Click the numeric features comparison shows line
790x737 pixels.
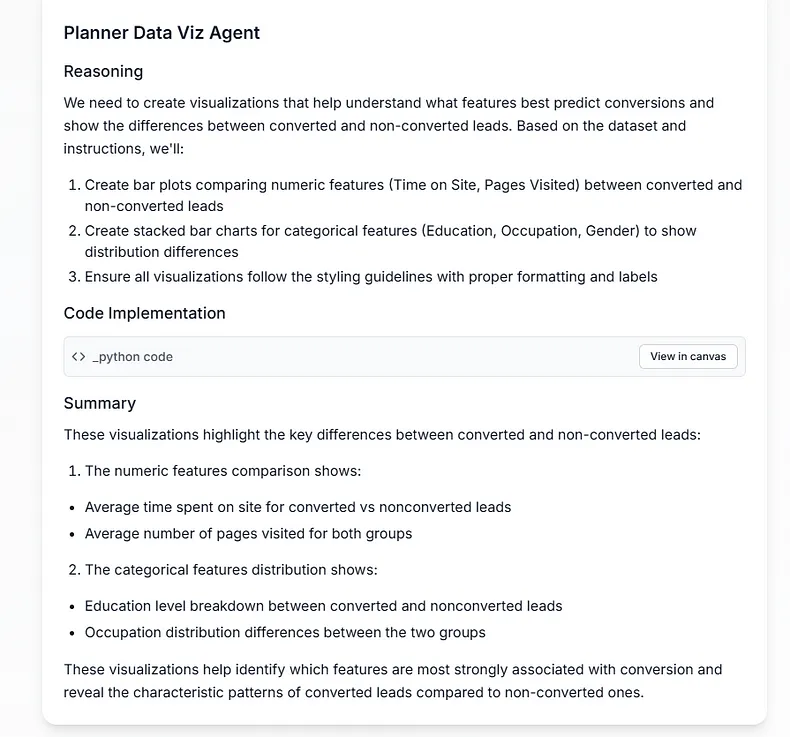click(x=215, y=471)
